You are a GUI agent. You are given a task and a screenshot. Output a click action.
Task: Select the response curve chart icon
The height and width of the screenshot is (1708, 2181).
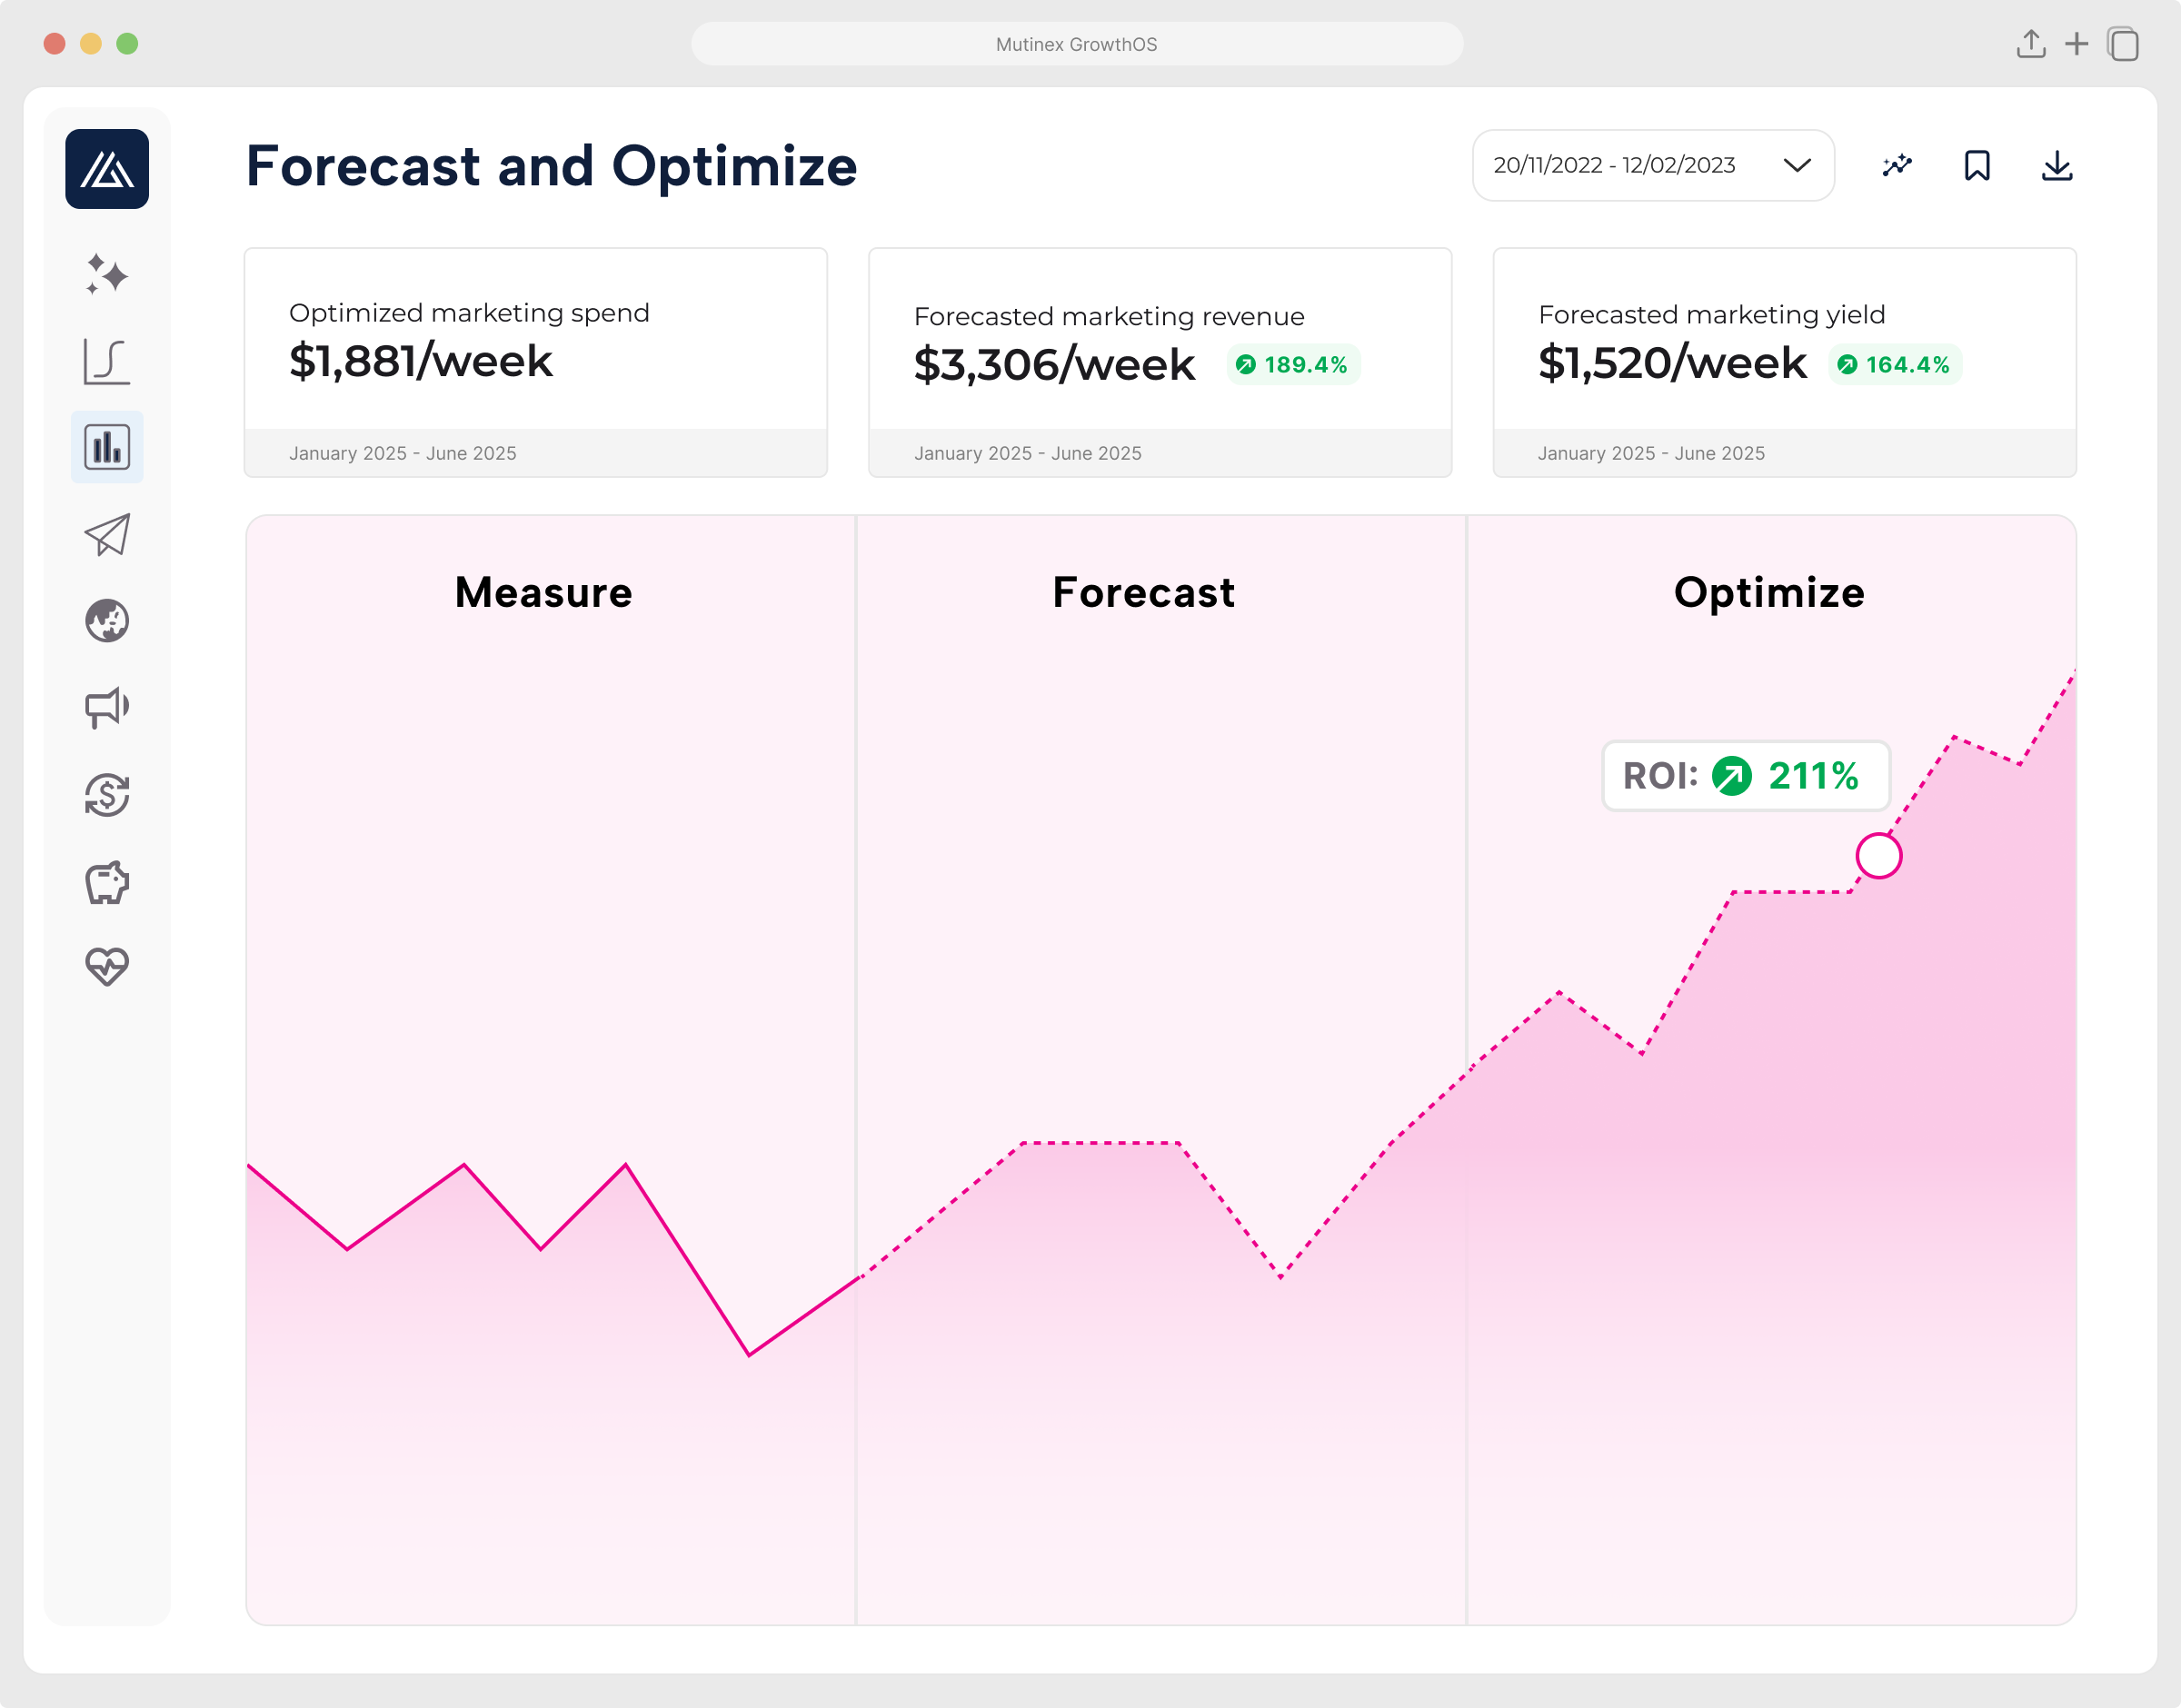click(107, 361)
